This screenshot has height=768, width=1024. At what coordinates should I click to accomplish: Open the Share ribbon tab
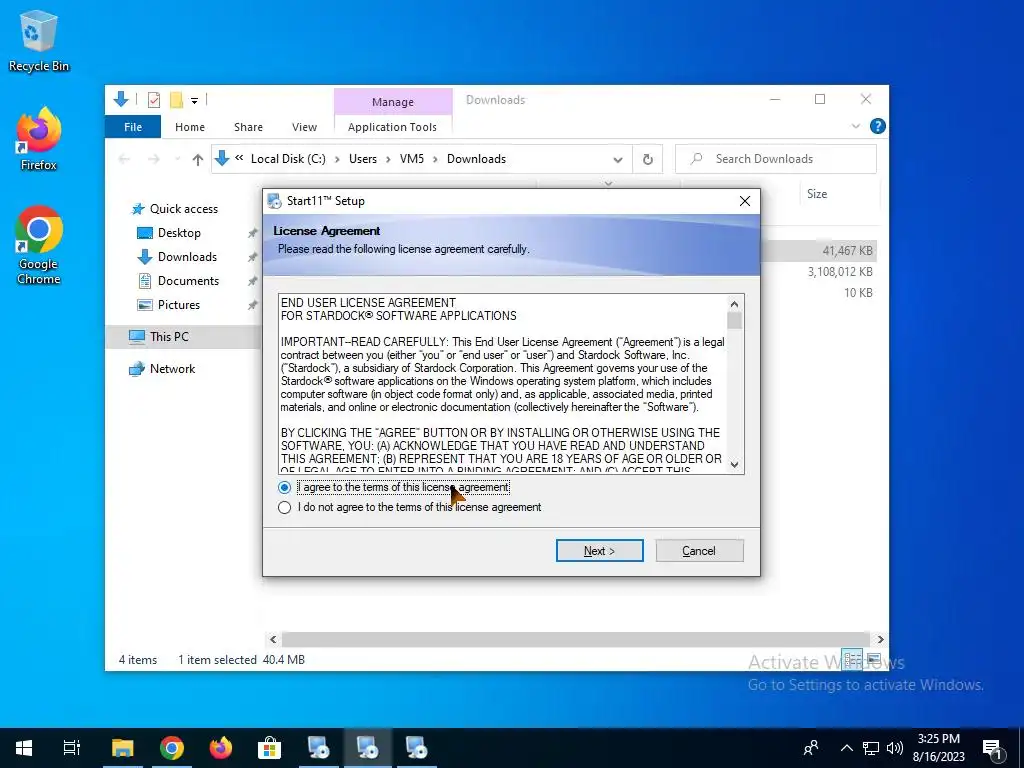point(248,127)
